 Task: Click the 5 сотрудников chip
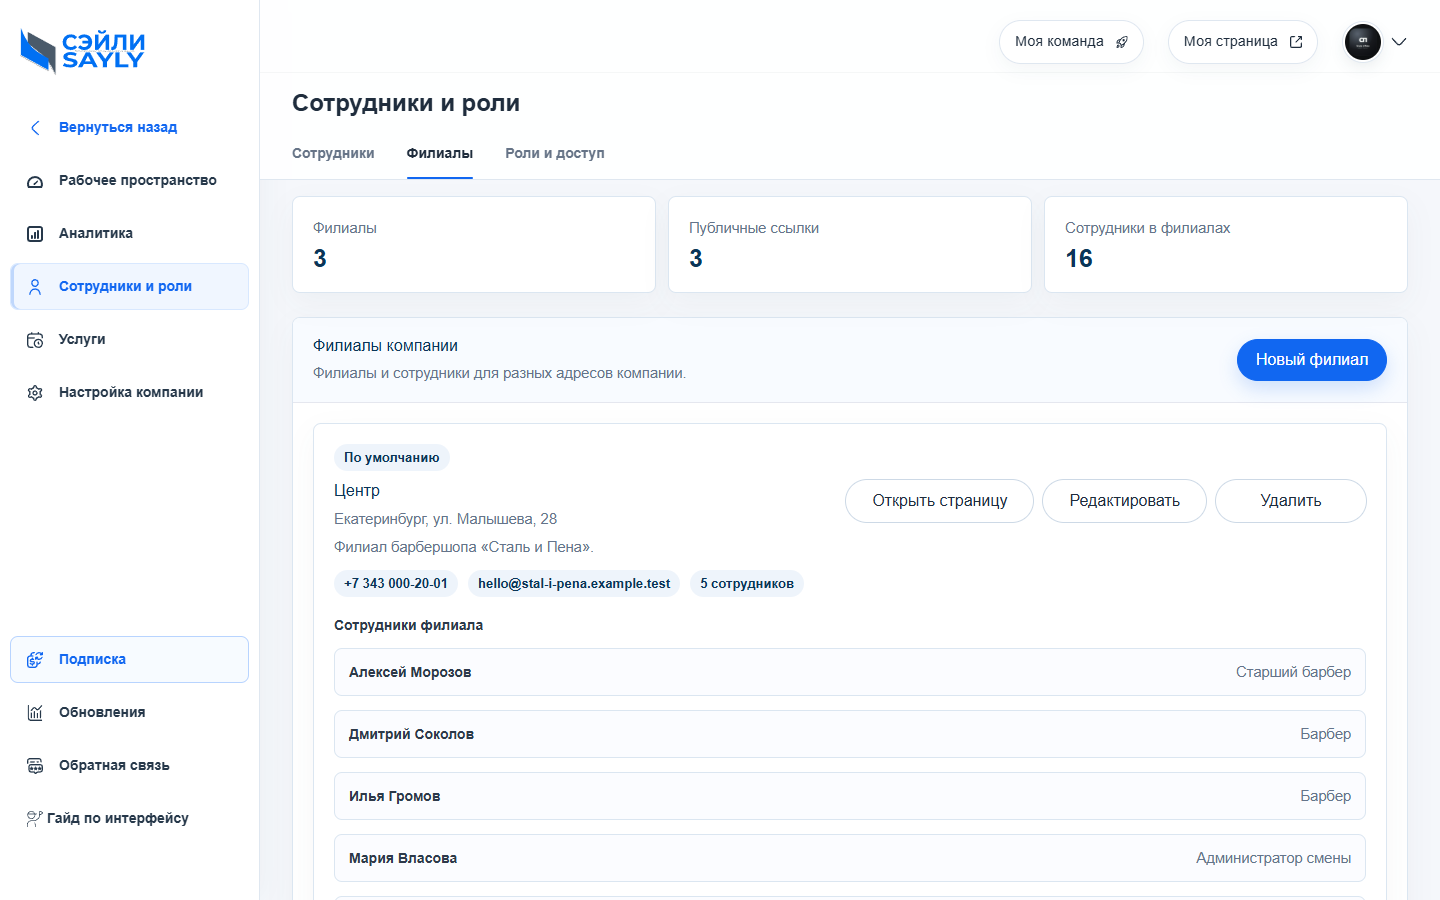click(747, 584)
